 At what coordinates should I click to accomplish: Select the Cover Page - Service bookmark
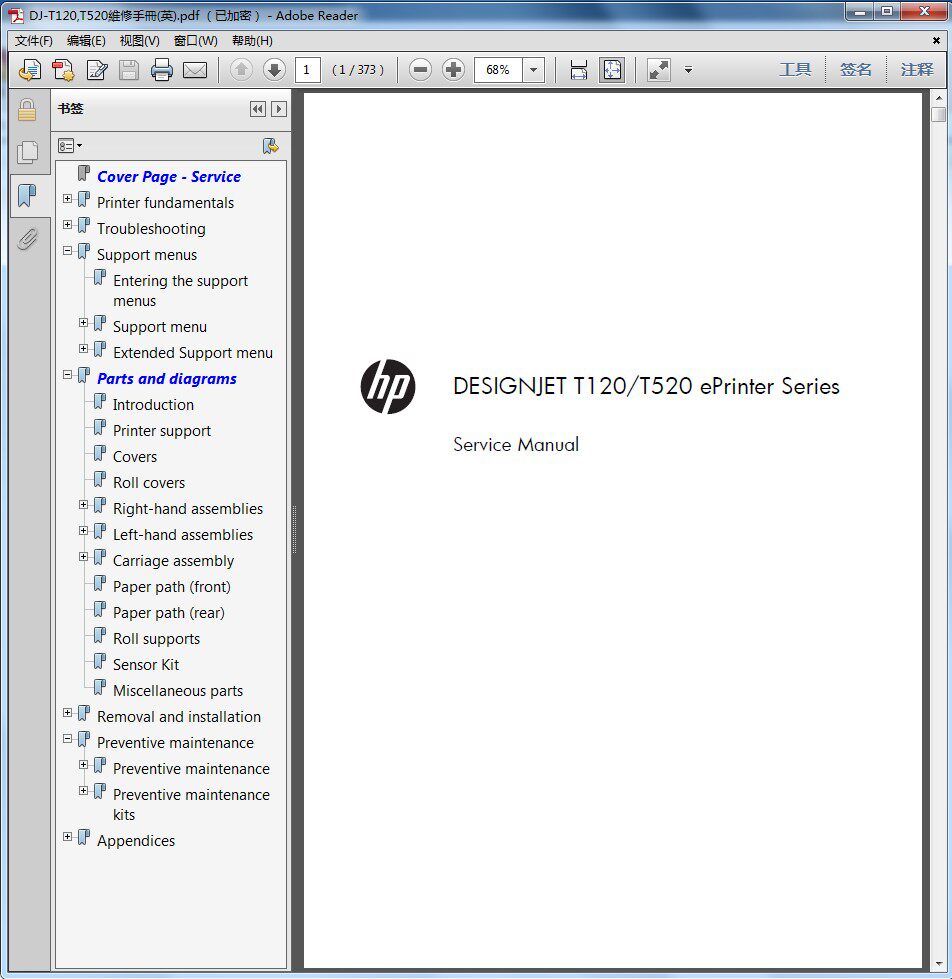pos(169,176)
